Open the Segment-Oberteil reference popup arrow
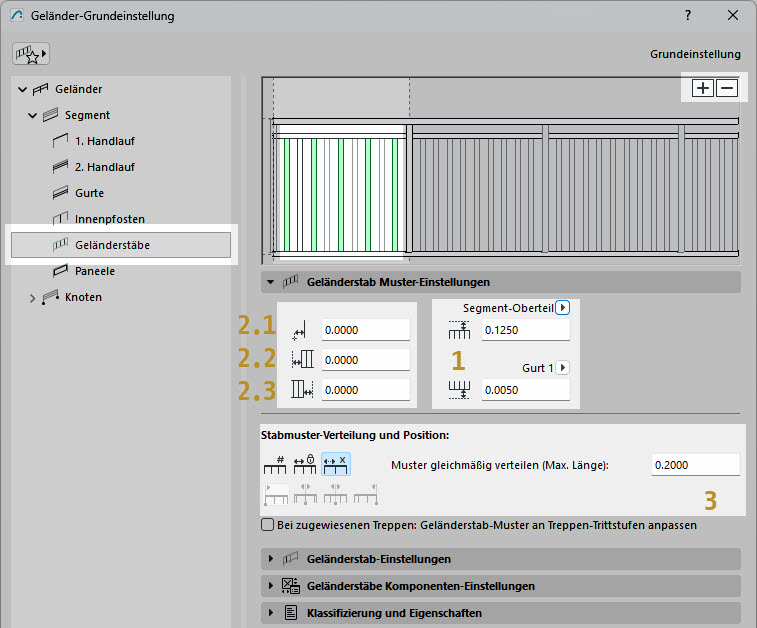This screenshot has width=757, height=628. (x=562, y=308)
